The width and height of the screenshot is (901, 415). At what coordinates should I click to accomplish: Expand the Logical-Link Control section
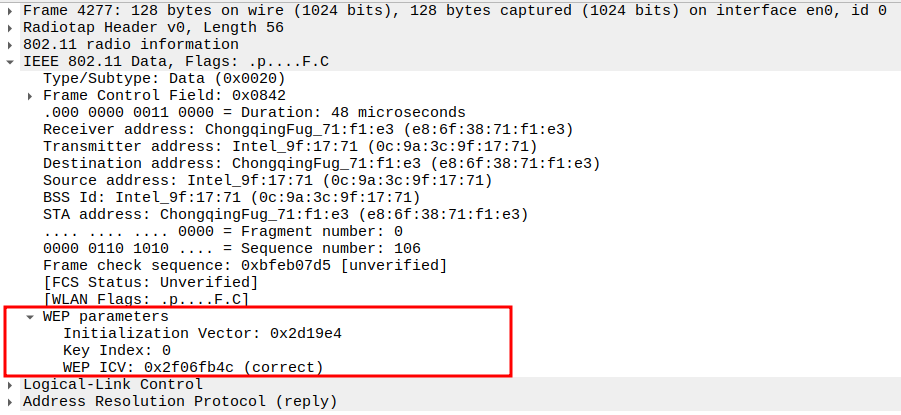(x=11, y=384)
